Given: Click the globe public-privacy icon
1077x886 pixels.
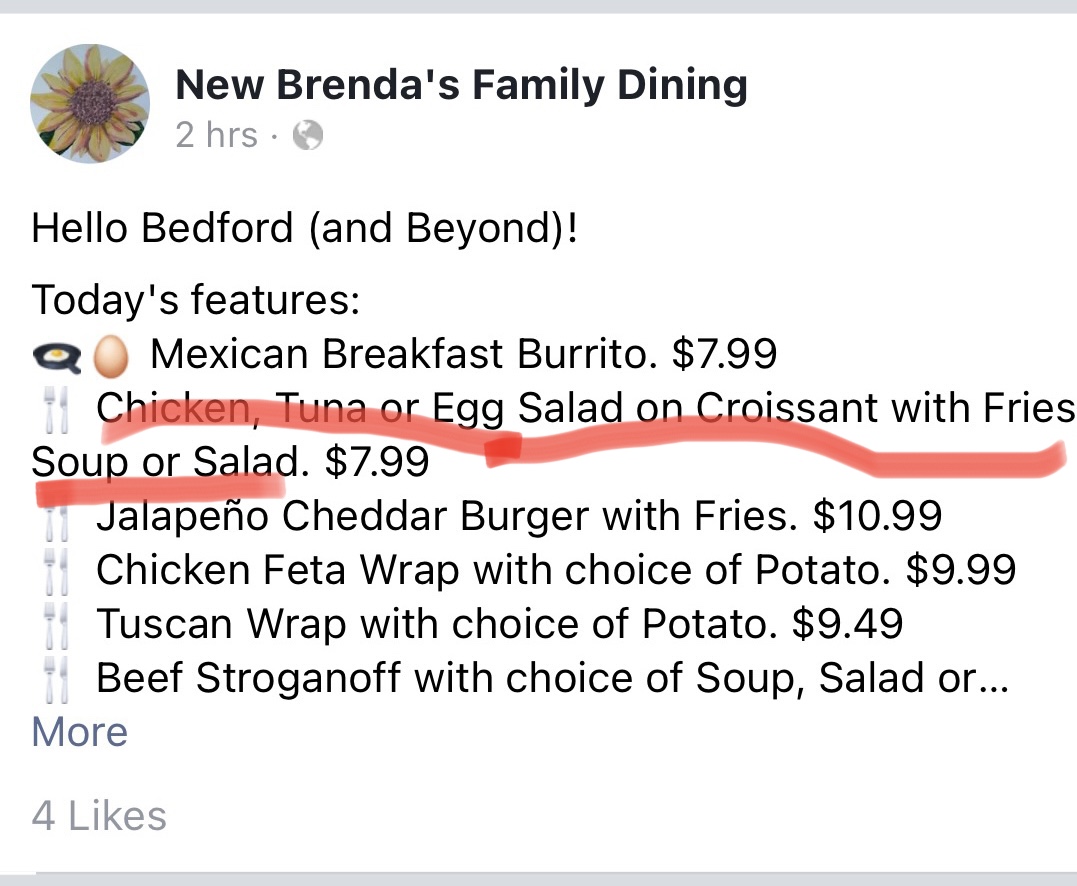Looking at the screenshot, I should click(x=307, y=136).
